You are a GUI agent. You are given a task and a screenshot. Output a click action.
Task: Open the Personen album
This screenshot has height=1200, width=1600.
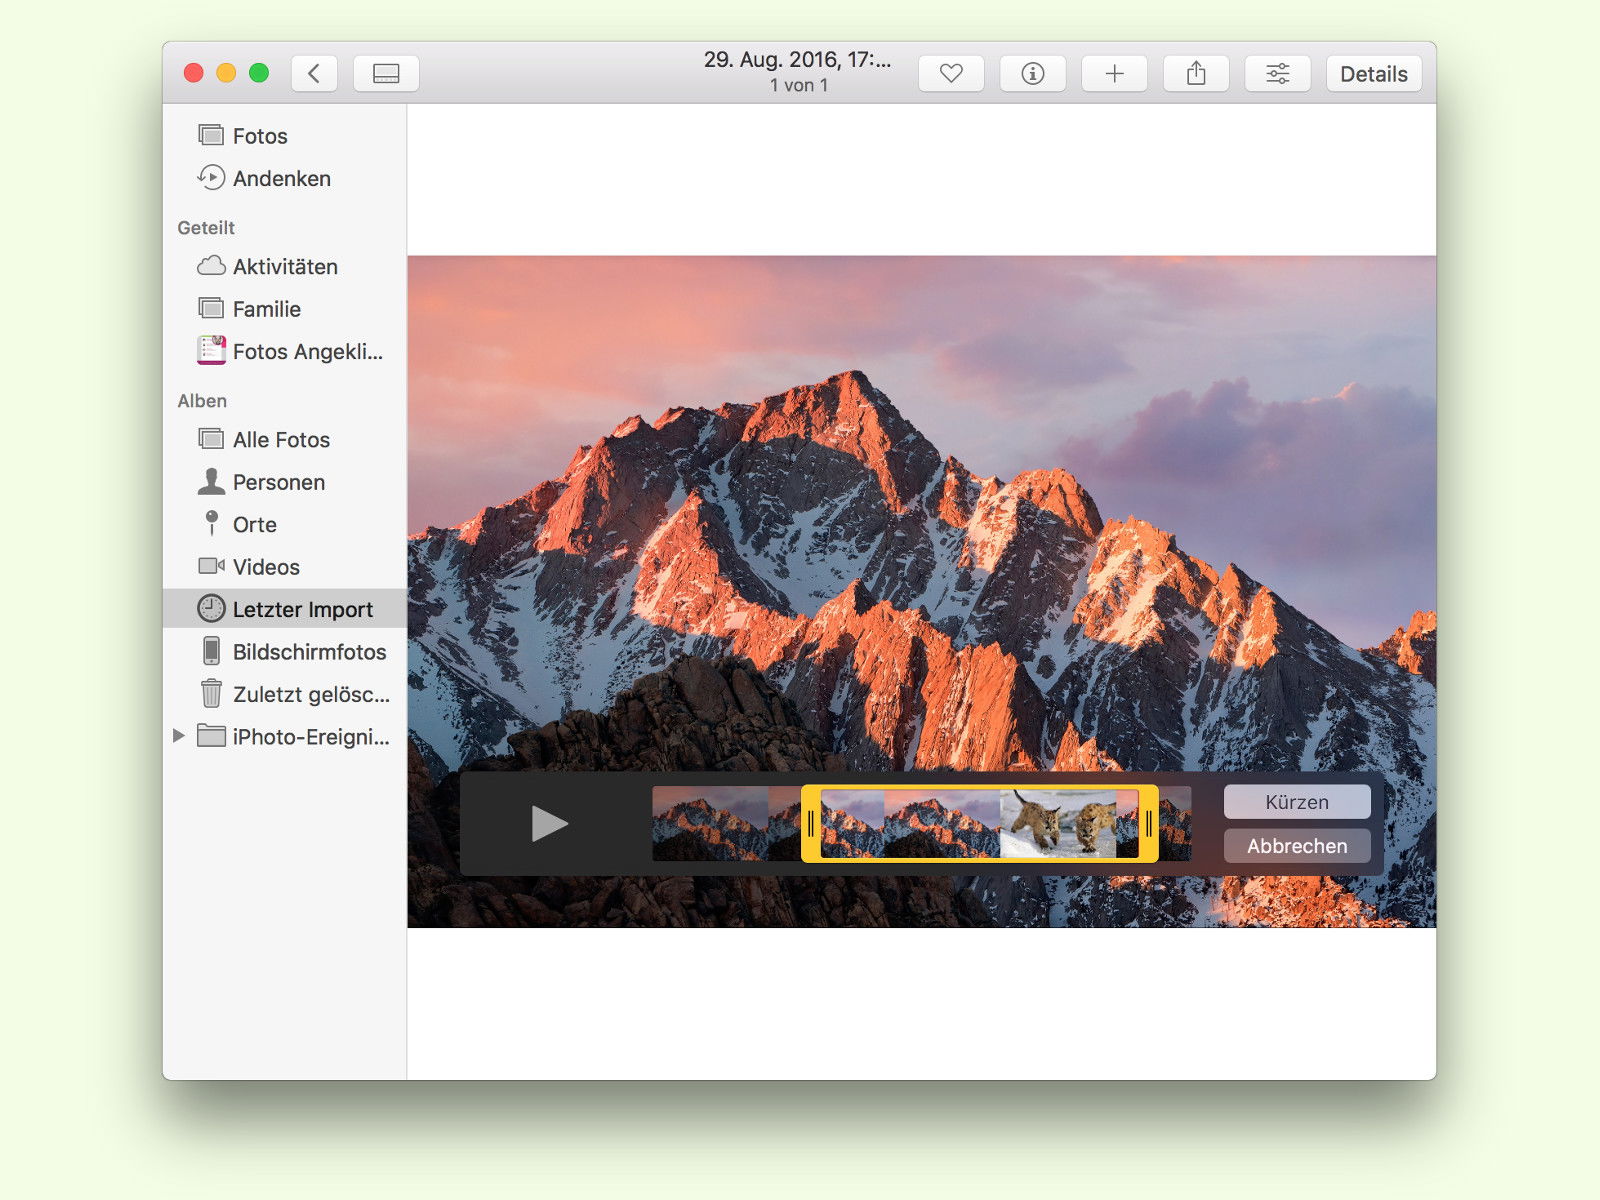coord(285,482)
